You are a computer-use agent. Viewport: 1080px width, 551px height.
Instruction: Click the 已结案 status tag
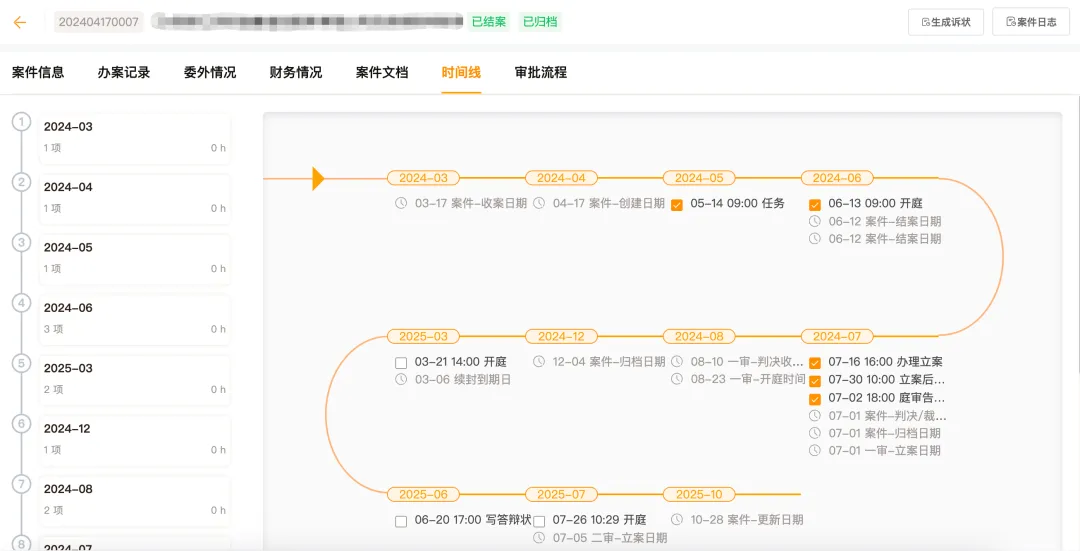point(489,22)
